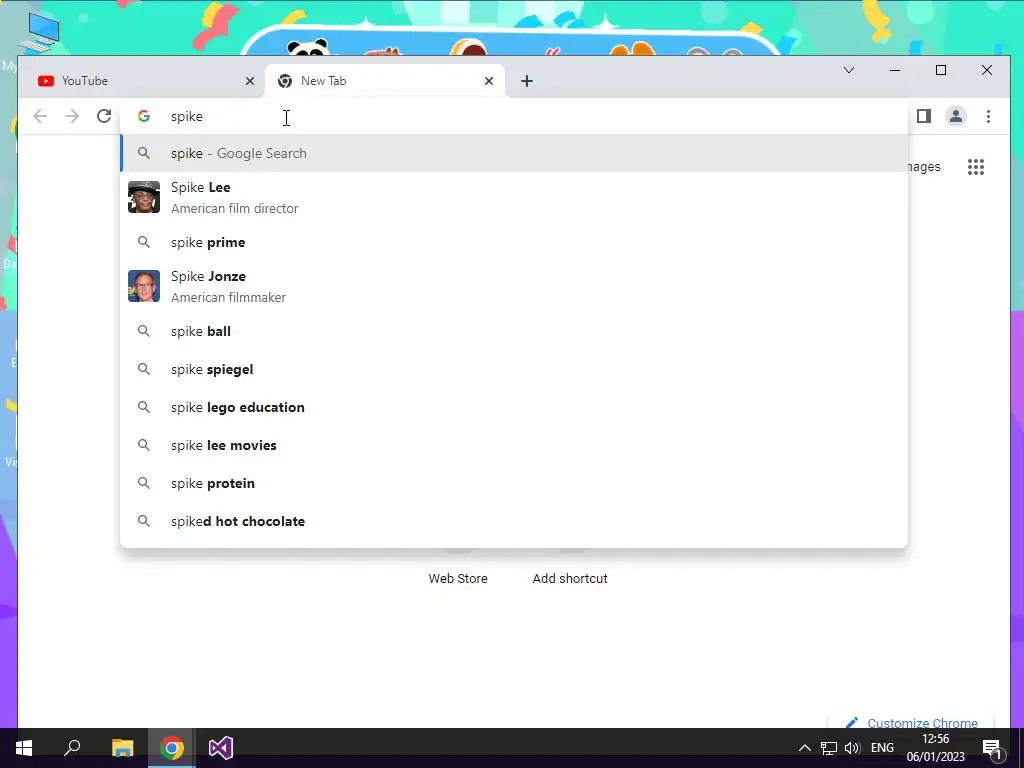Pick the 'spike lee movies' suggestion
Viewport: 1024px width, 768px height.
(514, 445)
